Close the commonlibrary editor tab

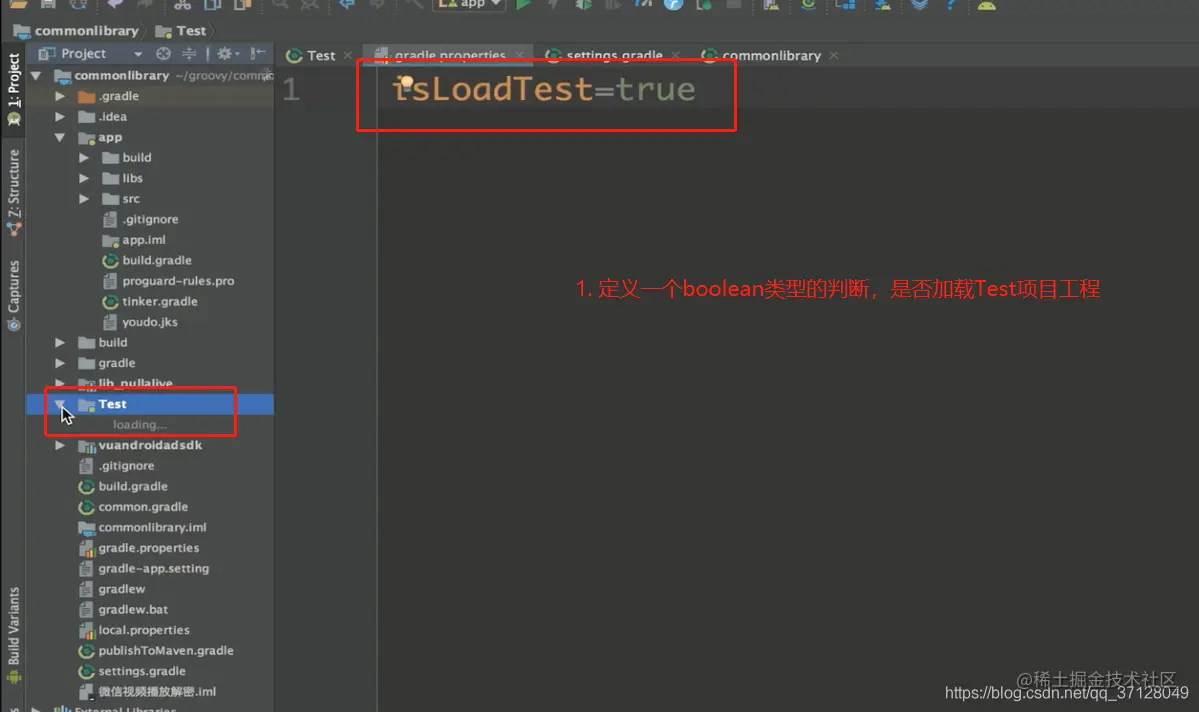click(x=833, y=55)
